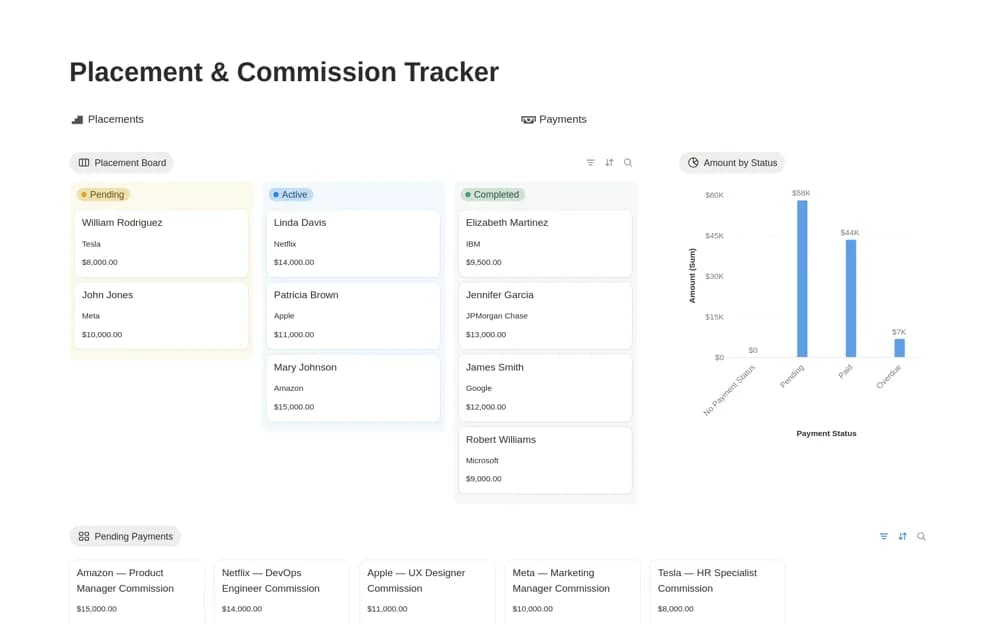
Task: Click the No Payment Status axis label
Action: tap(730, 390)
